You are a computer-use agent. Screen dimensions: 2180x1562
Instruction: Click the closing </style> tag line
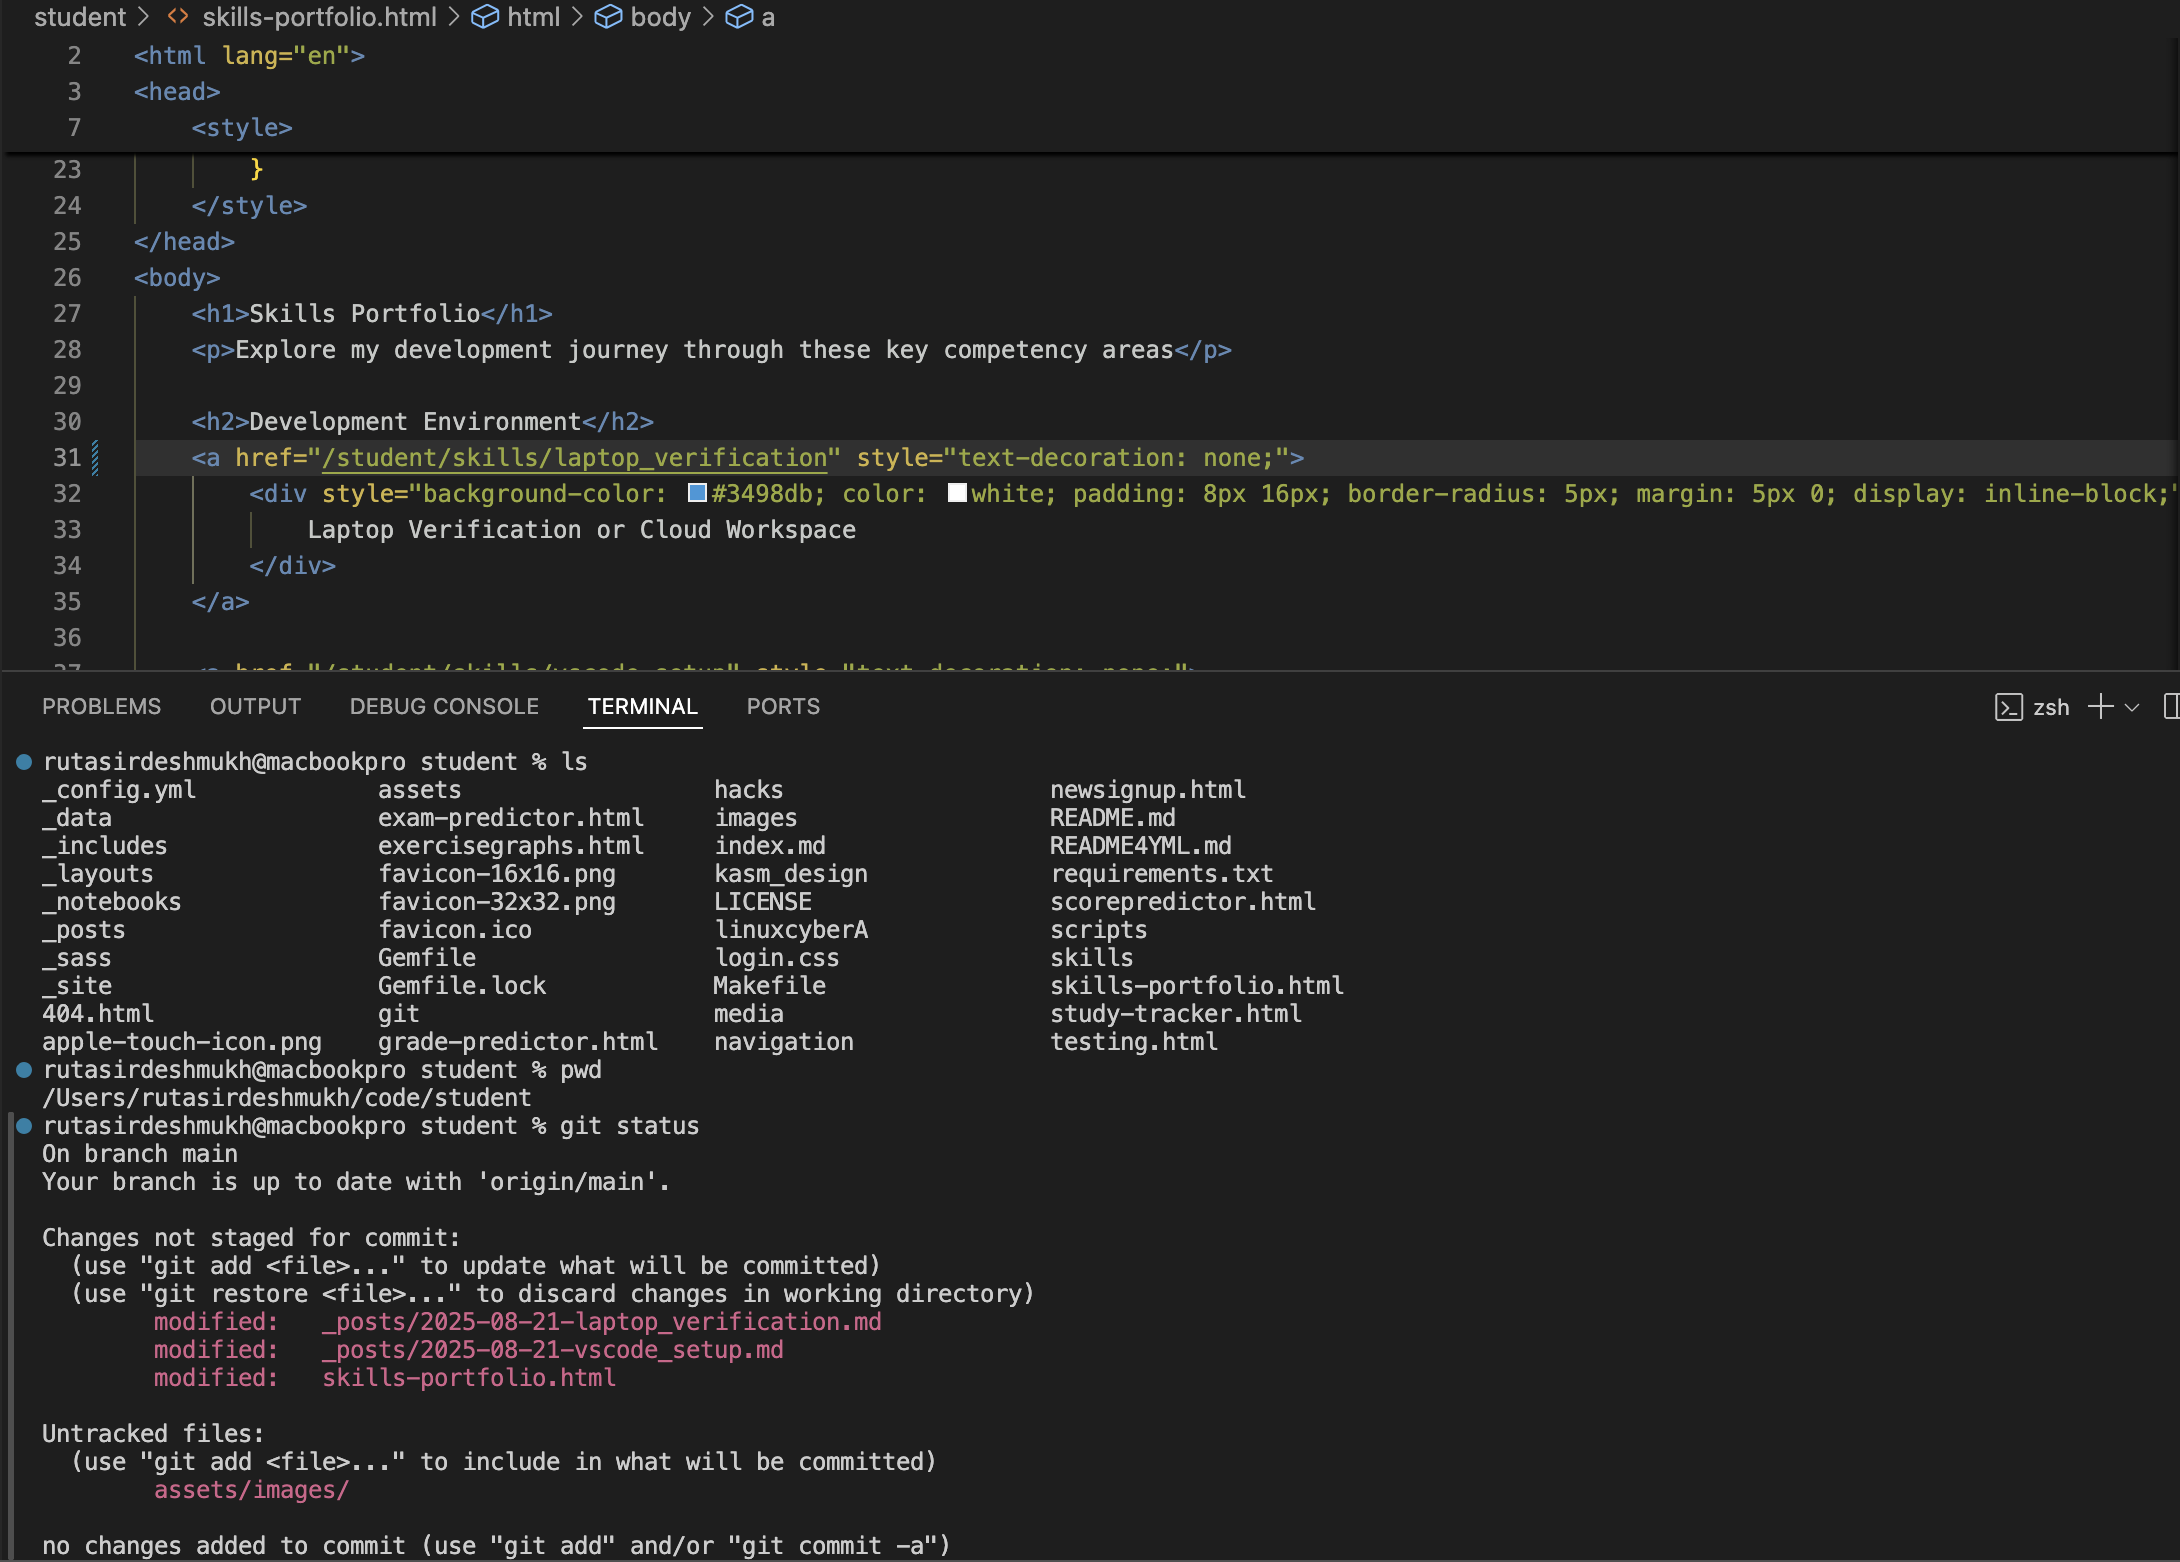(249, 206)
